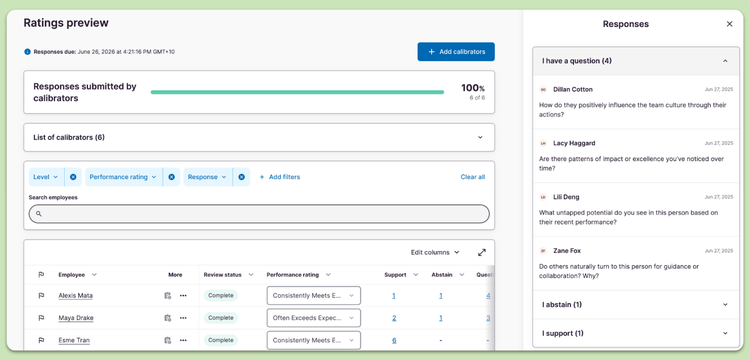
Task: Change Alexis Mata's performance rating
Action: (x=313, y=296)
